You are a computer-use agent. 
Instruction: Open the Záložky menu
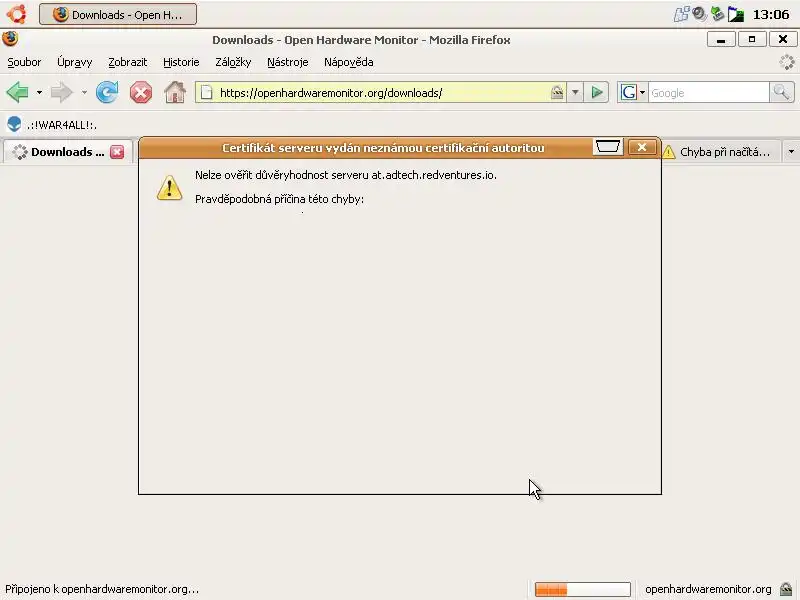233,62
